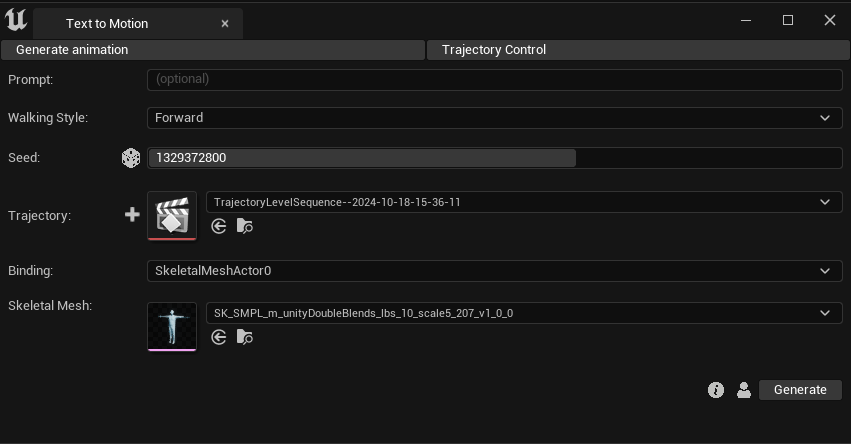Click the Unreal Engine logo icon

pyautogui.click(x=16, y=21)
